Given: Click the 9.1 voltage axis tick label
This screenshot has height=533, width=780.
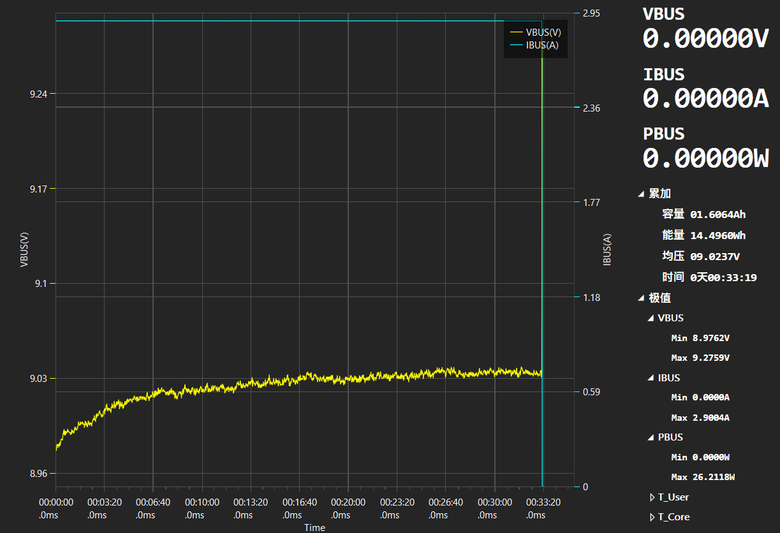Looking at the screenshot, I should [41, 284].
